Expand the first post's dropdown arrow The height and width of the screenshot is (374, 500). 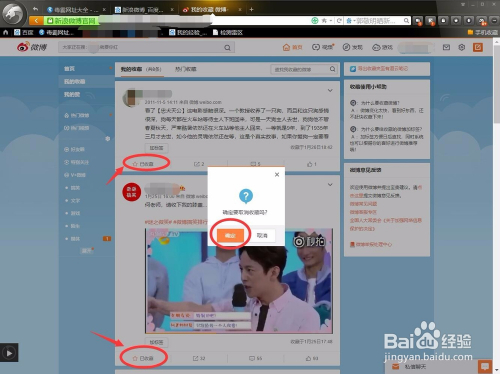click(330, 90)
